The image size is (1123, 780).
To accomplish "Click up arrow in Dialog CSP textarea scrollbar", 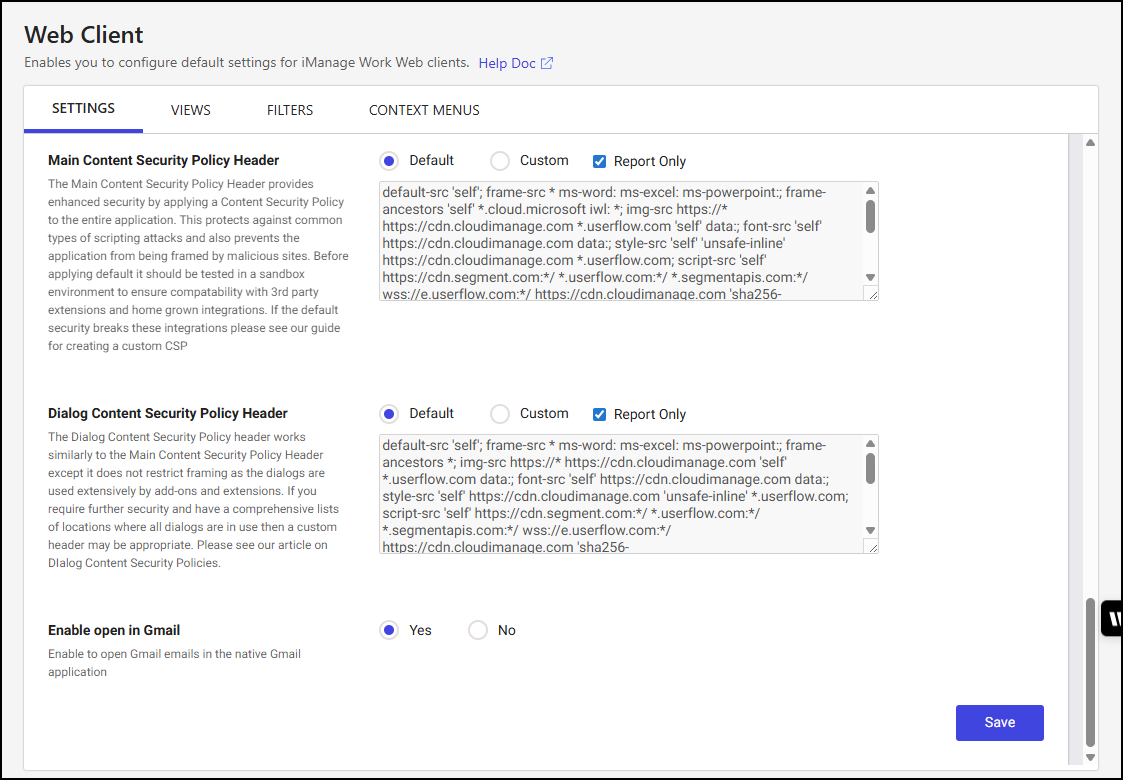I will click(x=870, y=443).
